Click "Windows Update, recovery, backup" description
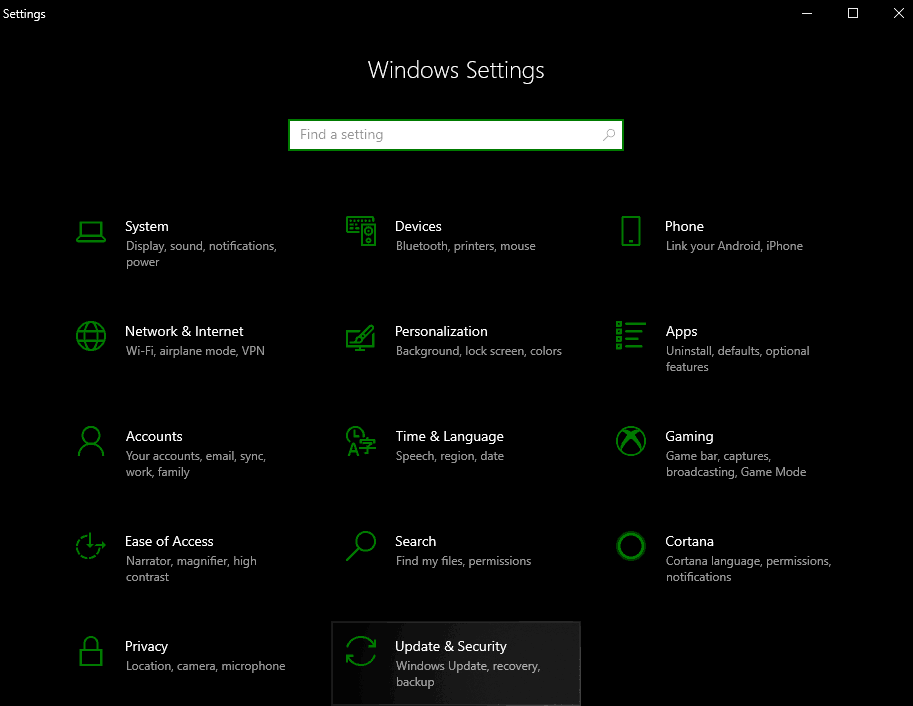913x706 pixels. (468, 673)
